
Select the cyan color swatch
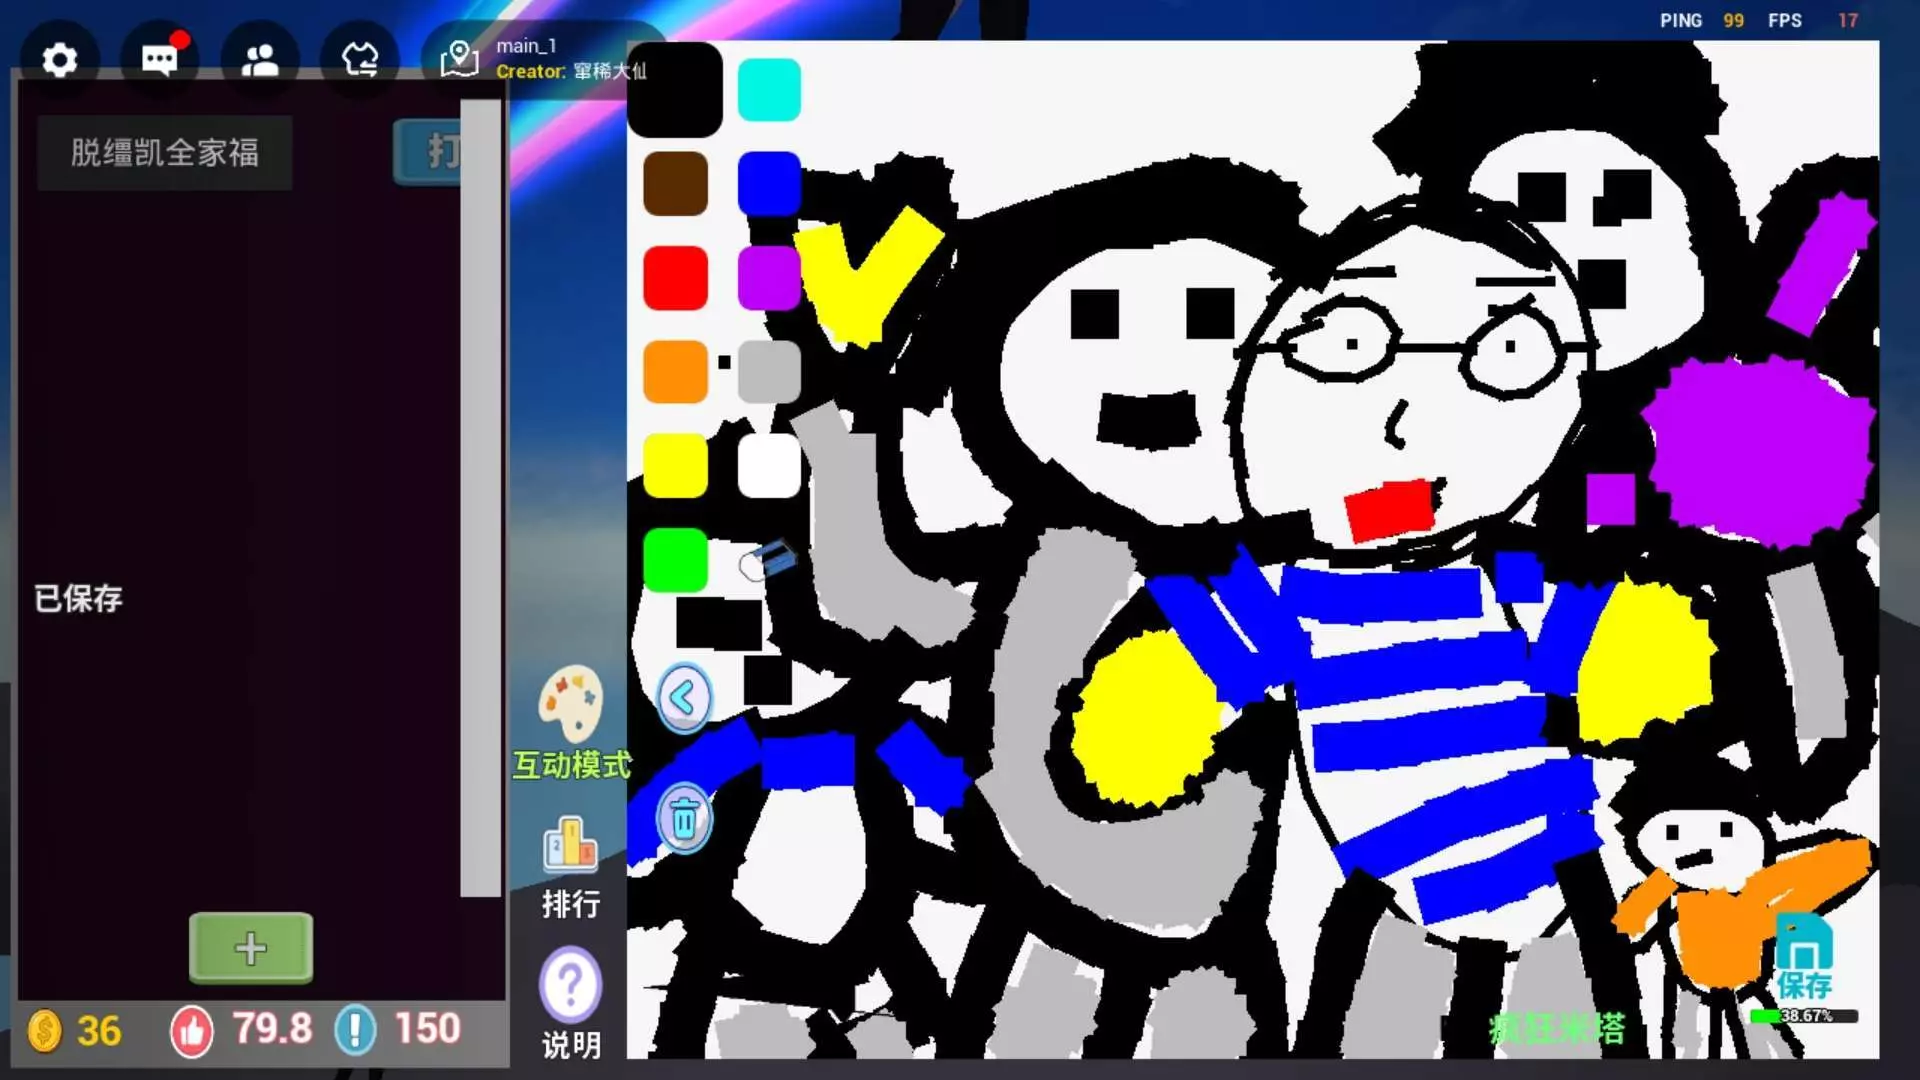tap(769, 90)
